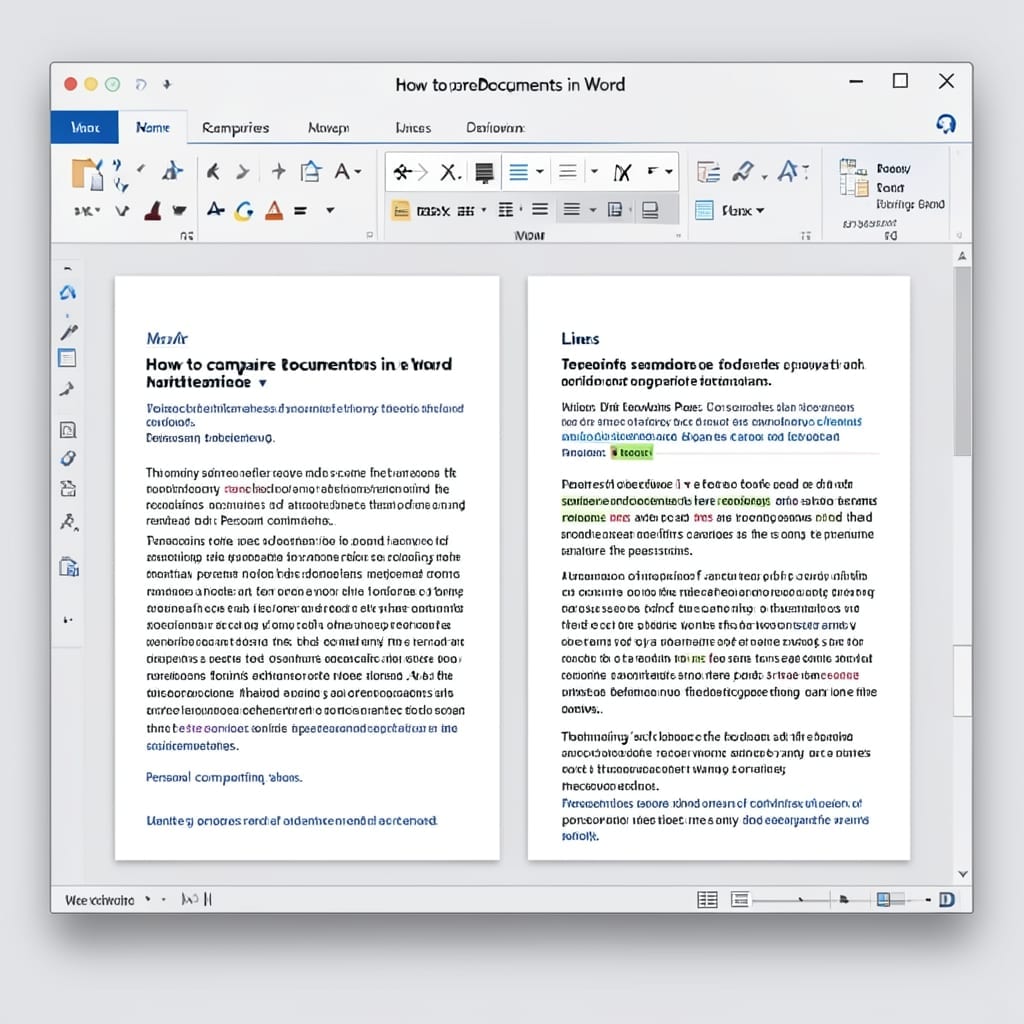Toggle the blue panel view icon in status bar
This screenshot has width=1024, height=1024.
click(x=883, y=899)
